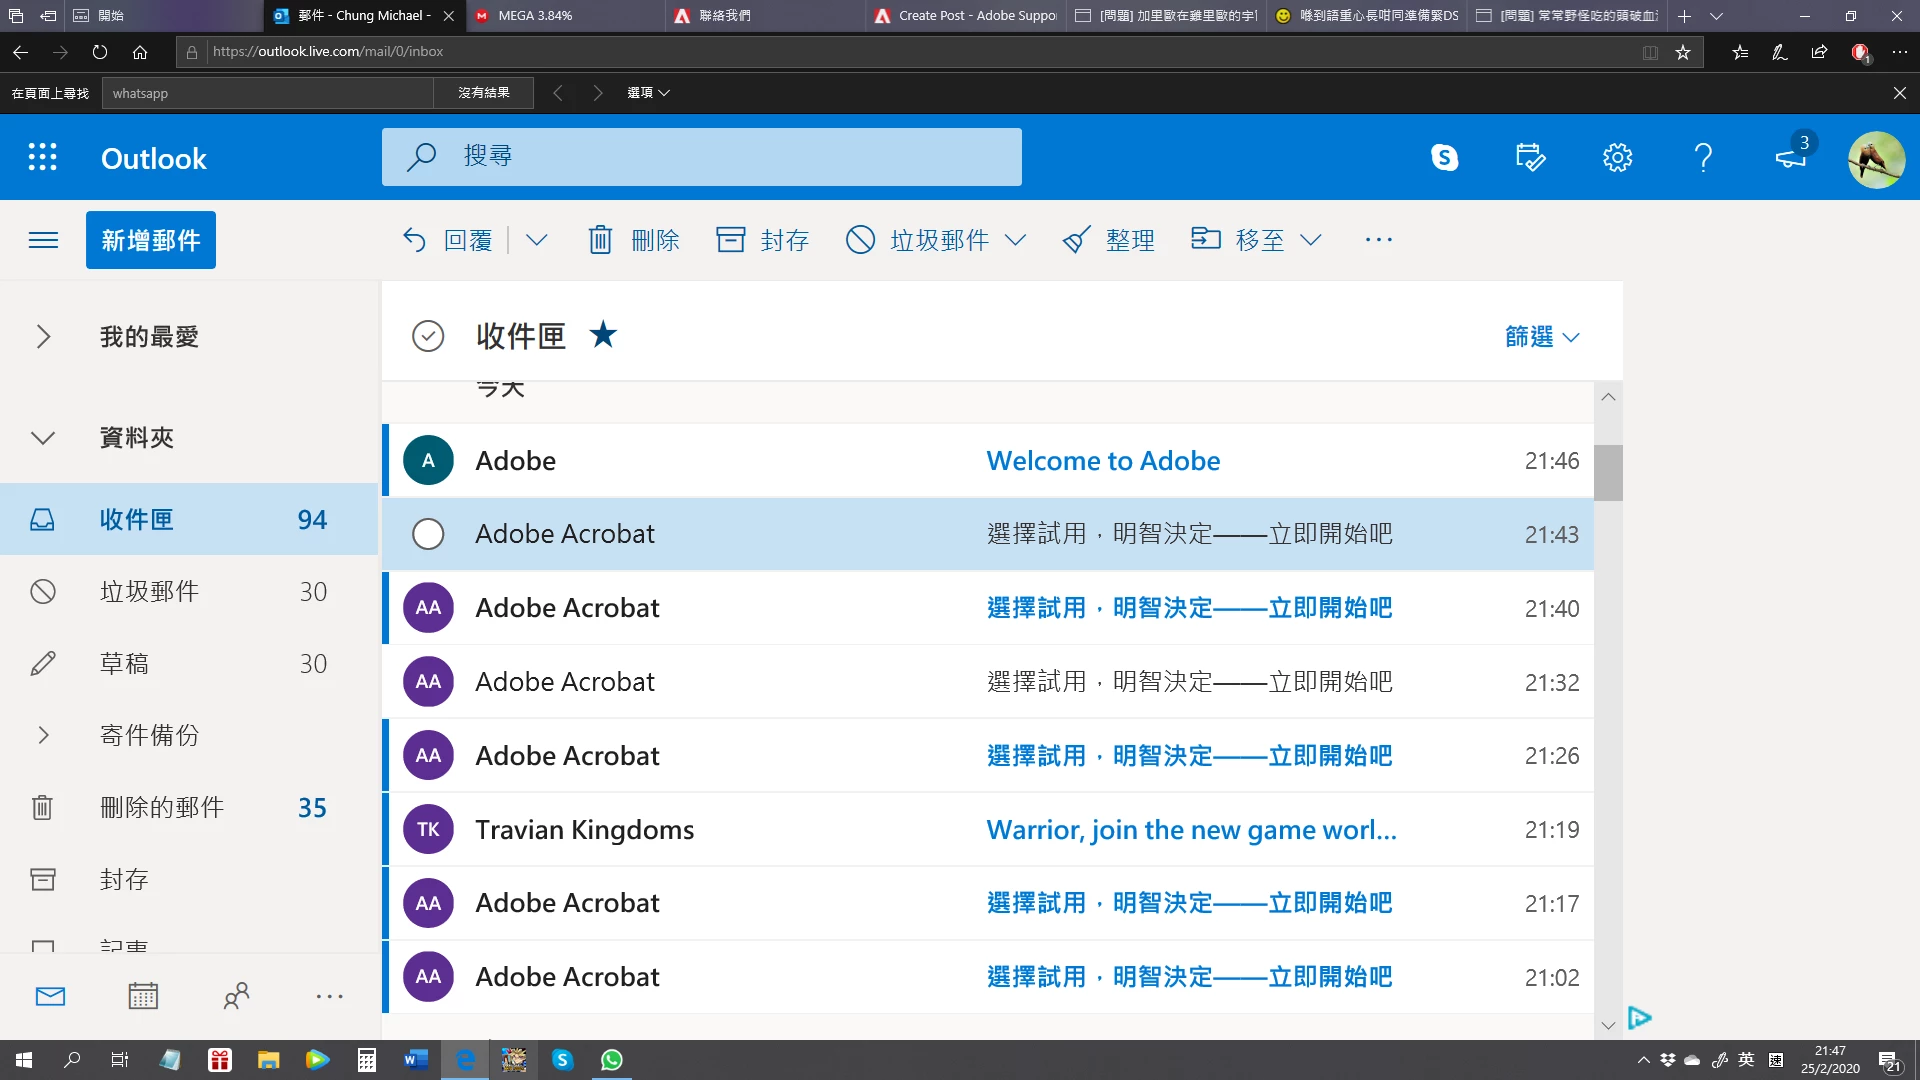The image size is (1920, 1080).
Task: Open the notifications megaphone with badge 3
Action: coord(1792,156)
